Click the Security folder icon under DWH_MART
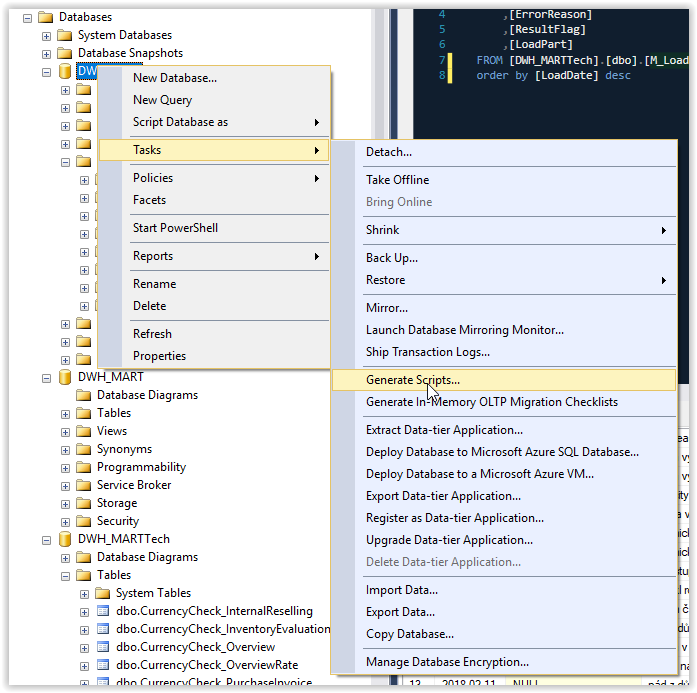Screen dimensions: 697x693 pyautogui.click(x=84, y=521)
